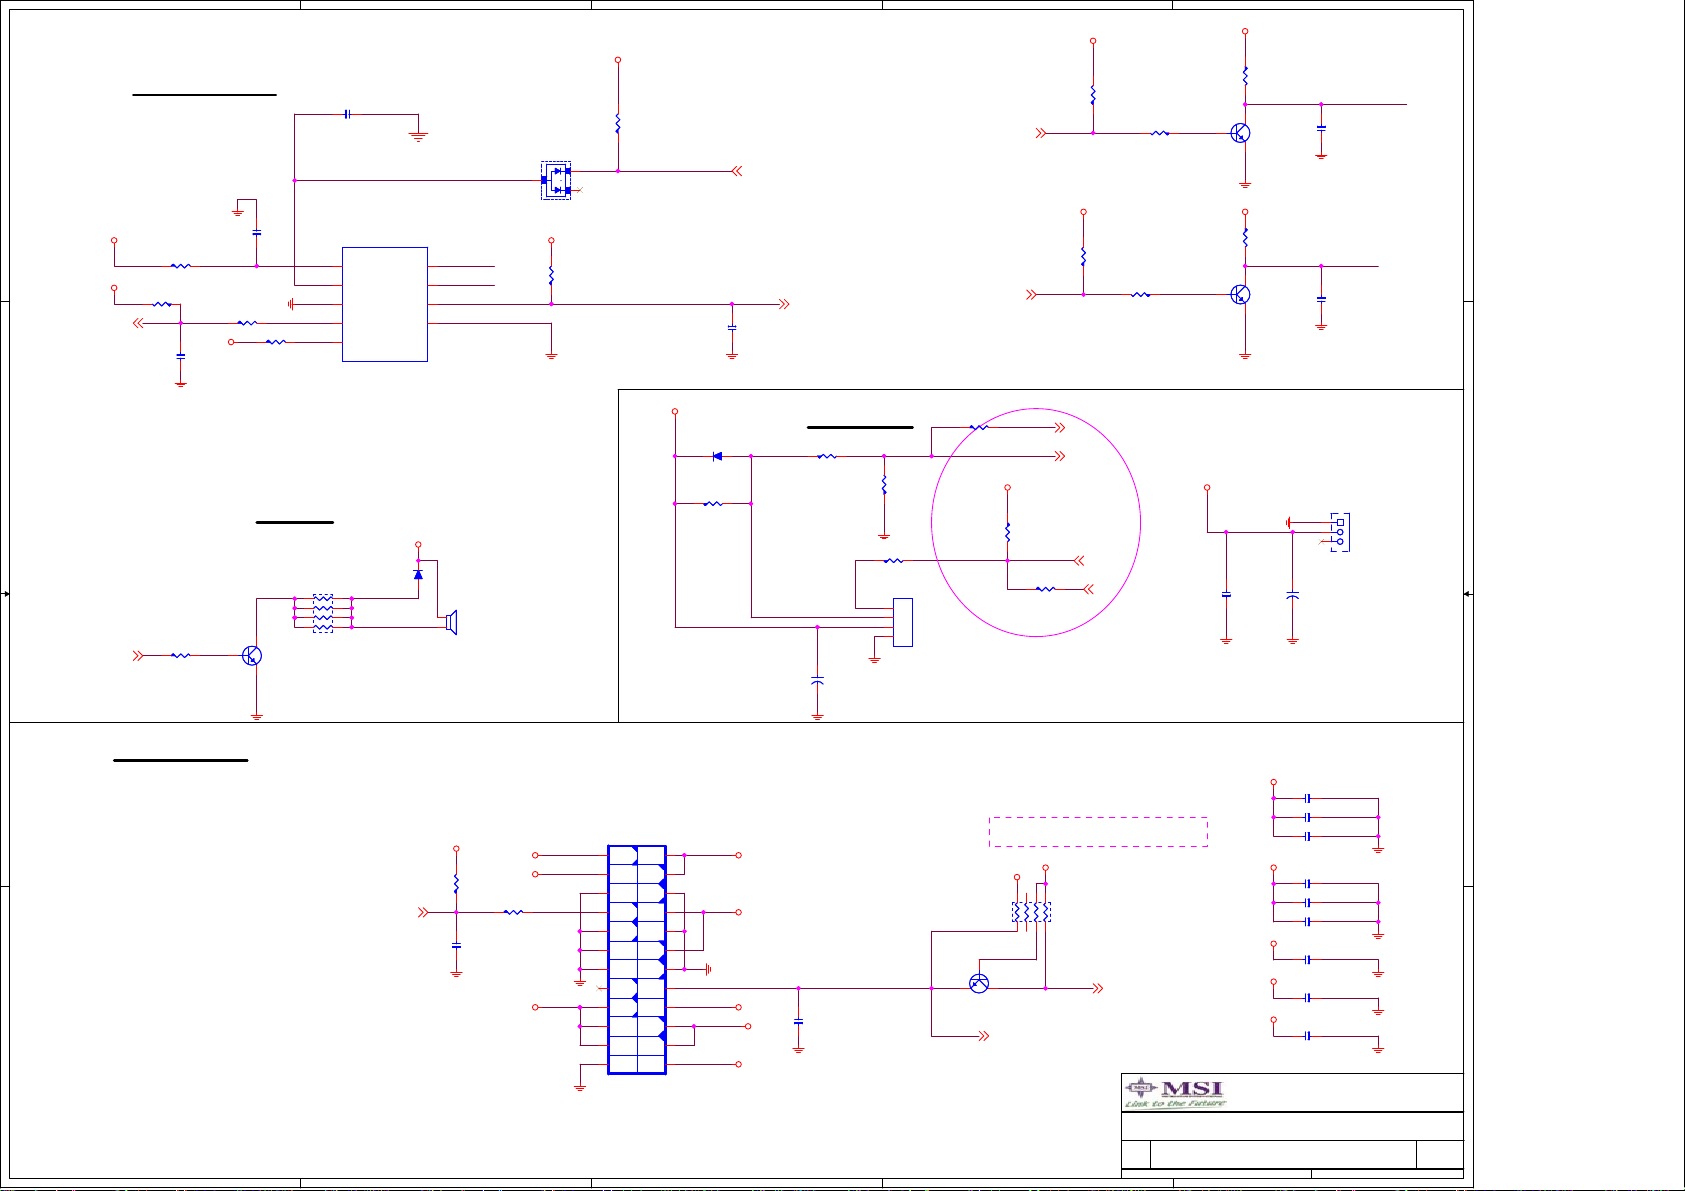Select the dashed resistor array beside the speaker
This screenshot has width=1685, height=1191.
coord(323,613)
